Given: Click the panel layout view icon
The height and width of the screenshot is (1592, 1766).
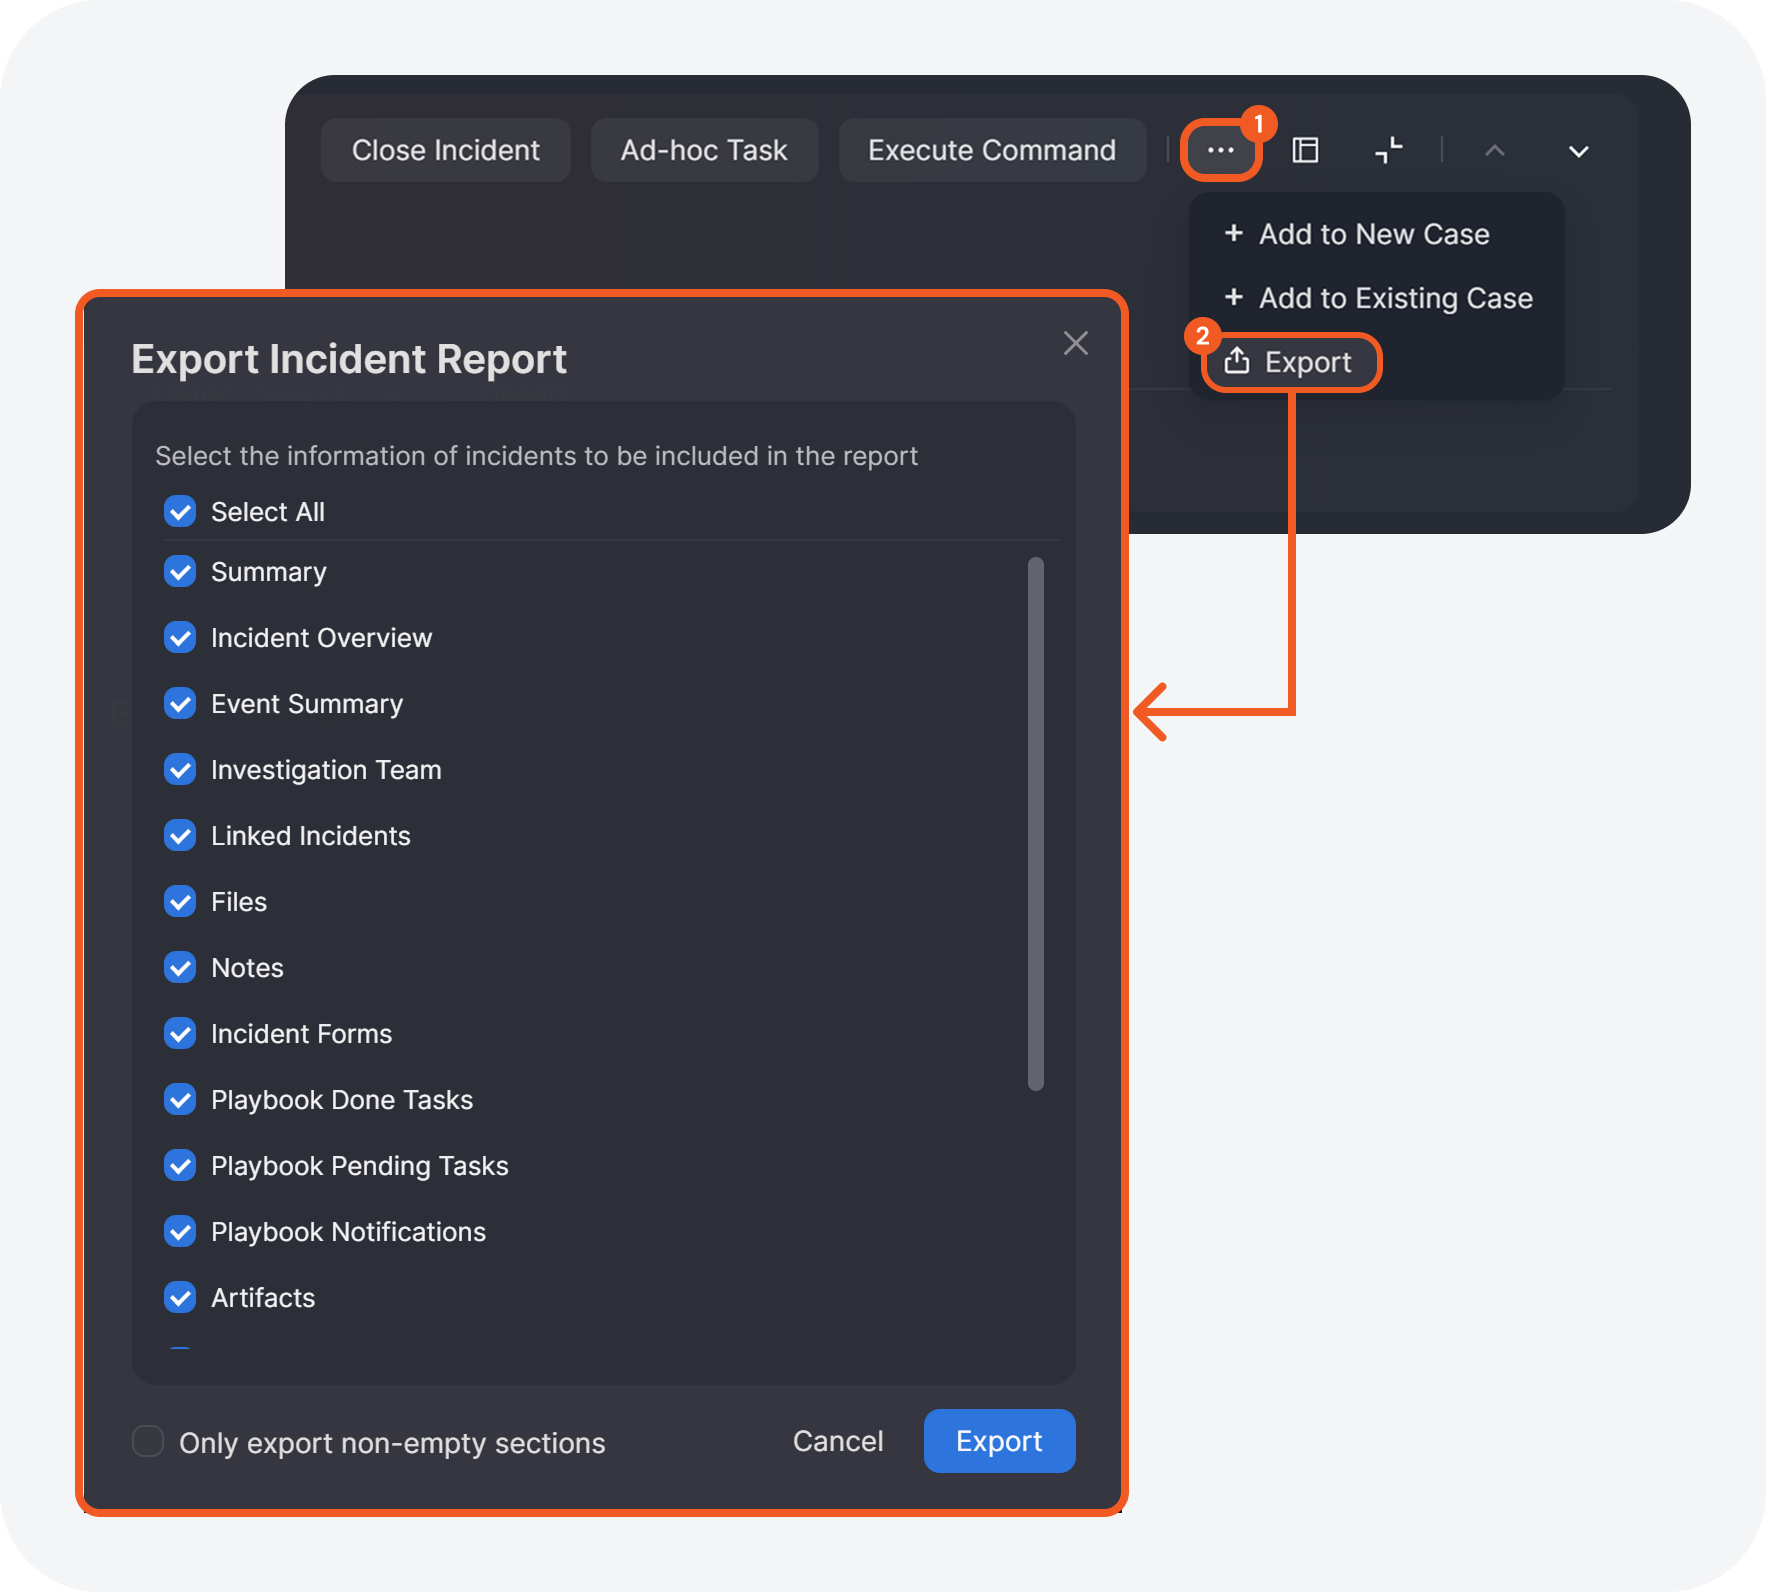Looking at the screenshot, I should [x=1305, y=151].
